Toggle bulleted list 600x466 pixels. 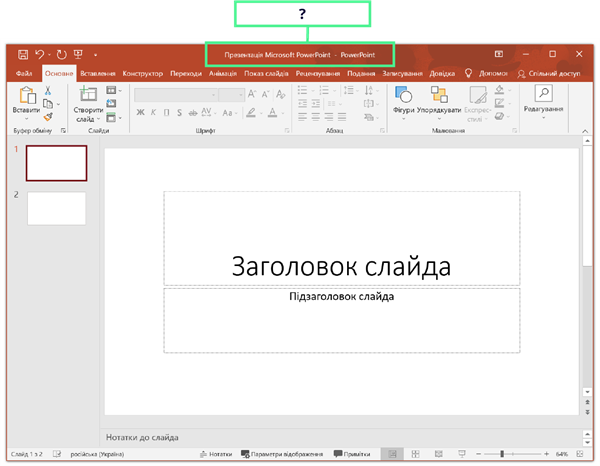pos(303,91)
